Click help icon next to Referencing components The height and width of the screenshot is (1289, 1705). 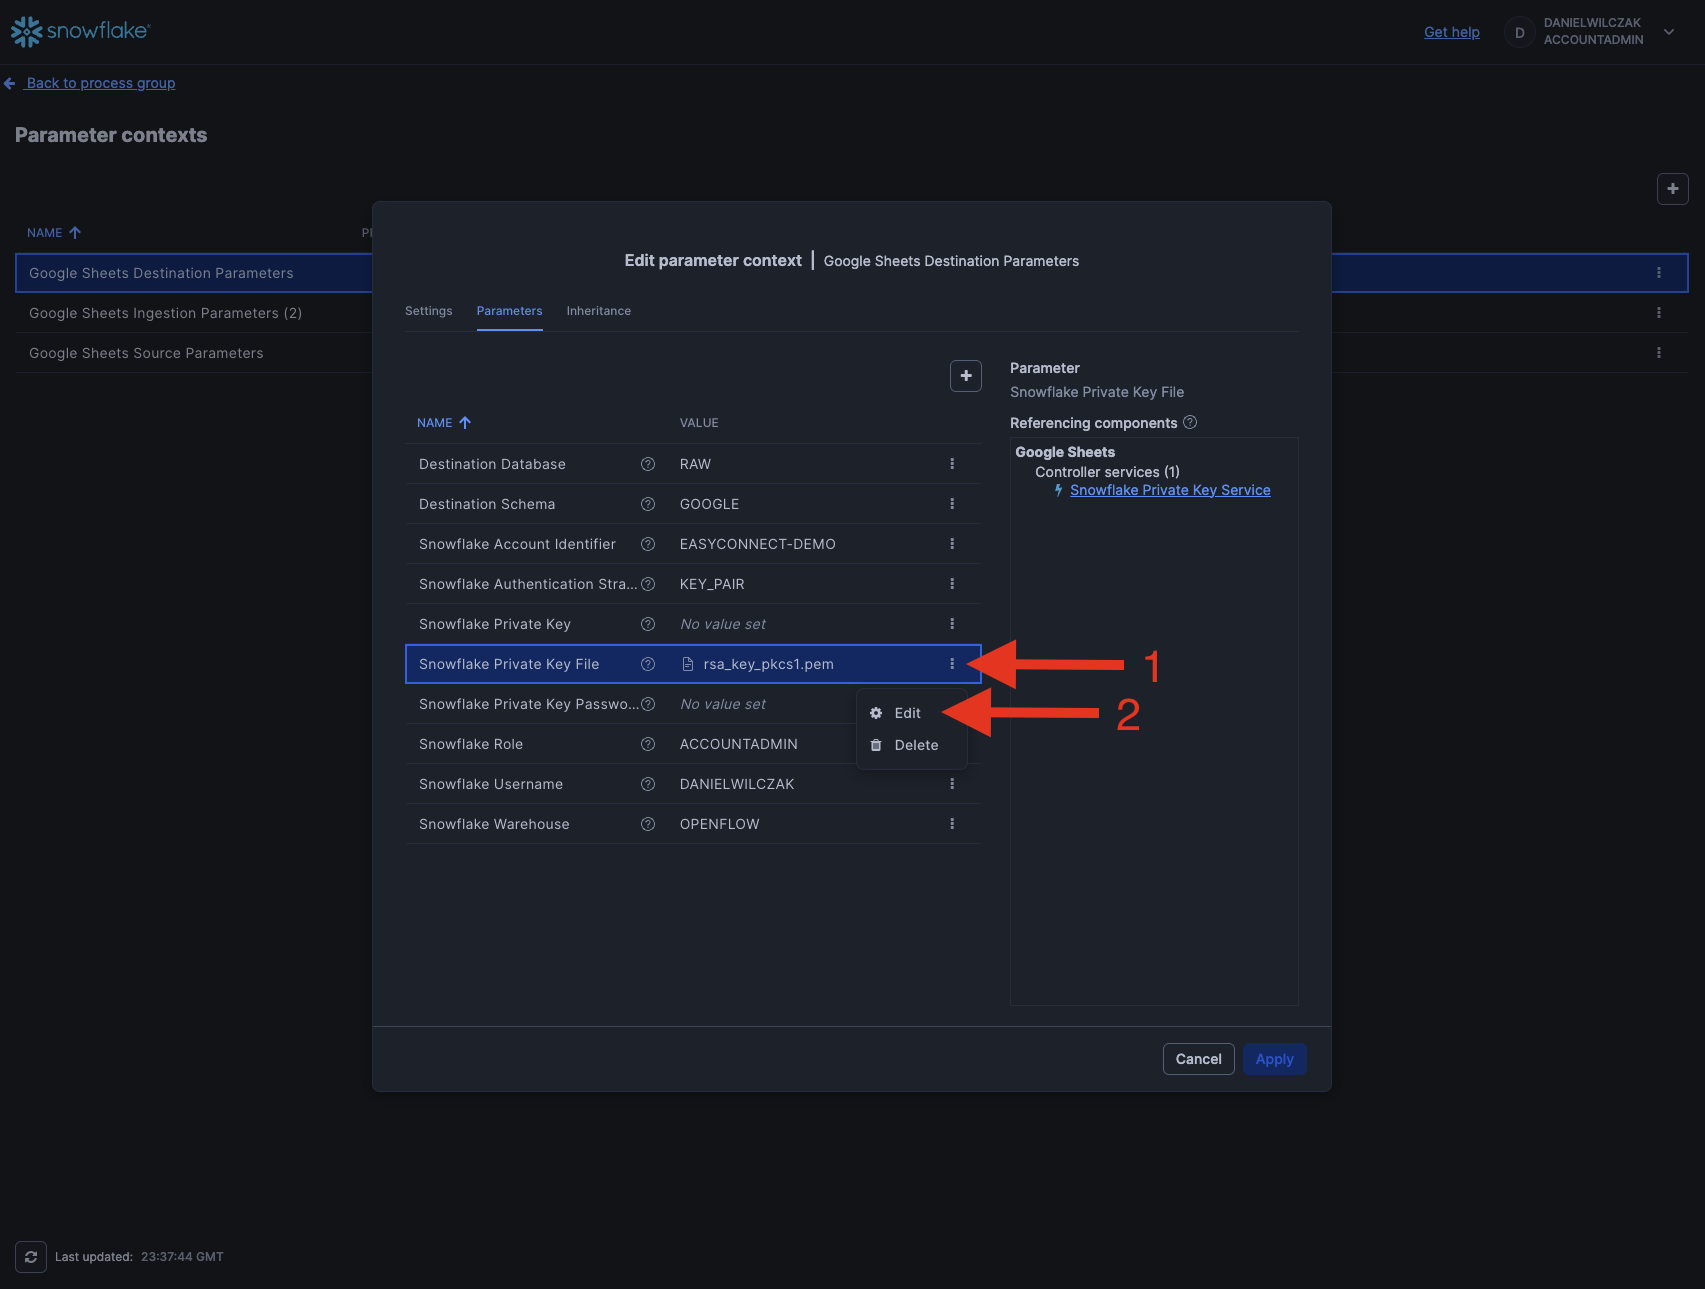pyautogui.click(x=1190, y=423)
